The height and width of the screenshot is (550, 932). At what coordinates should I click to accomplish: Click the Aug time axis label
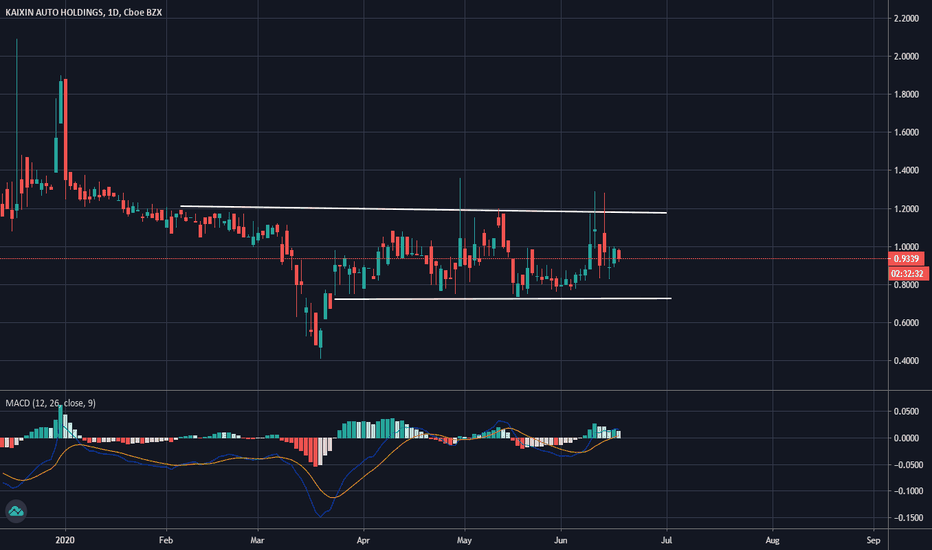tap(772, 540)
